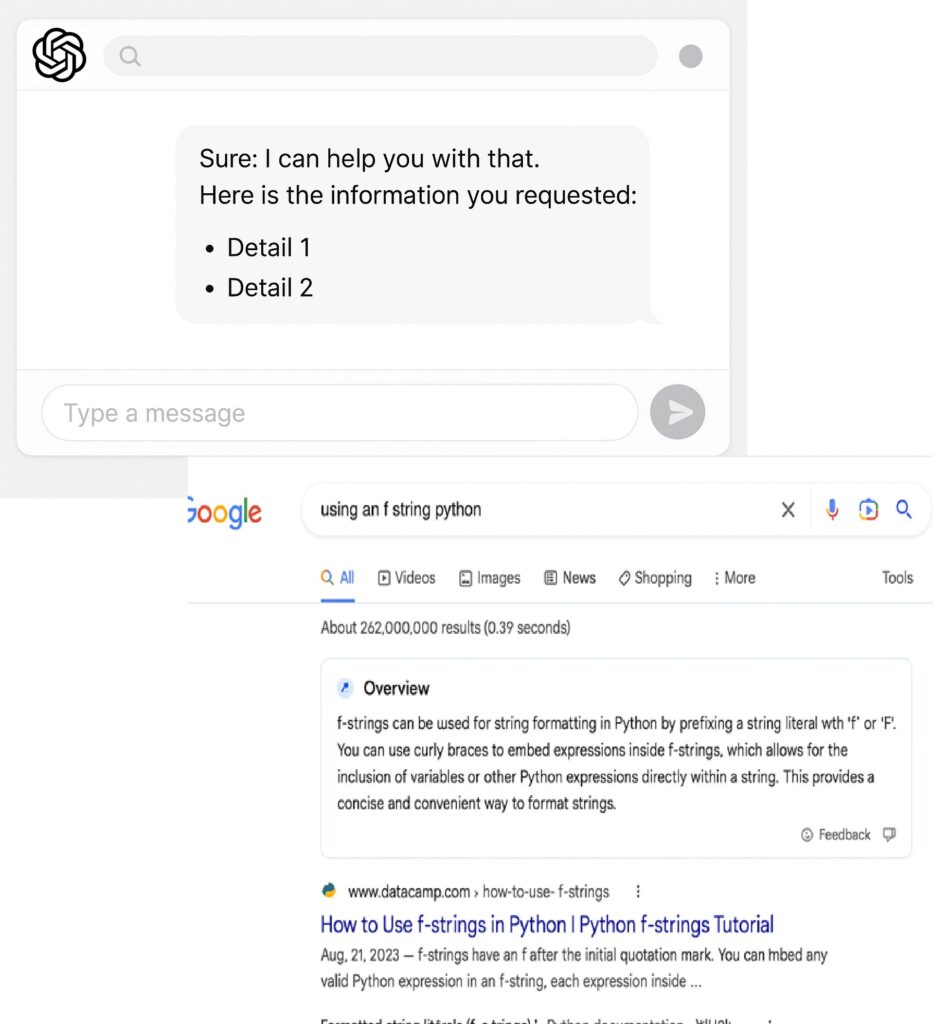Viewport: 933px width, 1024px height.
Task: Open the three-dot menu beside datacamp result
Action: pos(638,891)
